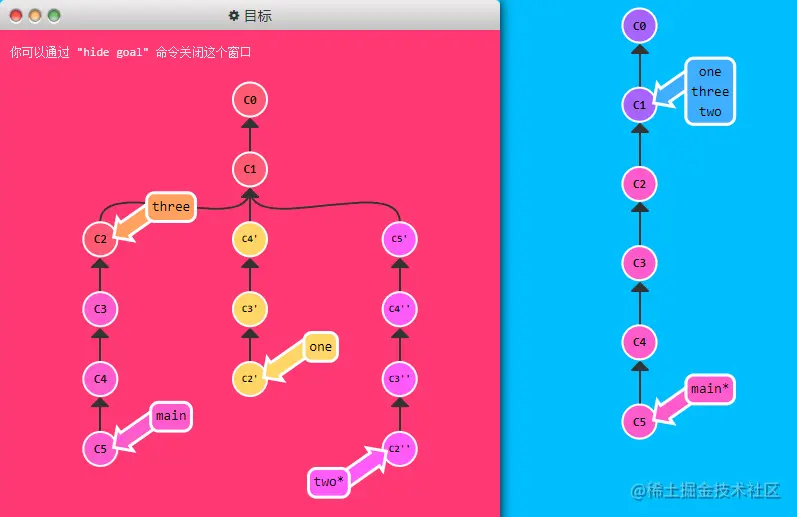The width and height of the screenshot is (797, 517).
Task: Click the yellow C2' commit node
Action: tap(250, 379)
